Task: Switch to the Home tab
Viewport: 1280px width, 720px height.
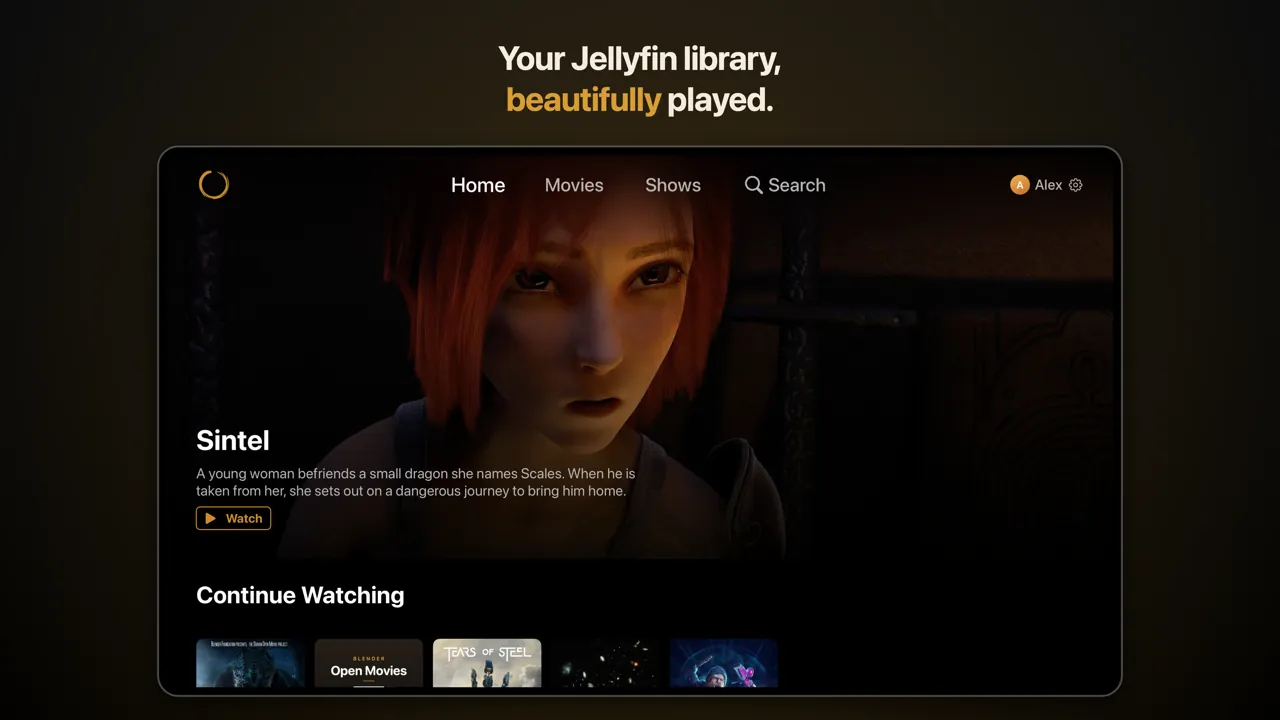Action: [478, 185]
